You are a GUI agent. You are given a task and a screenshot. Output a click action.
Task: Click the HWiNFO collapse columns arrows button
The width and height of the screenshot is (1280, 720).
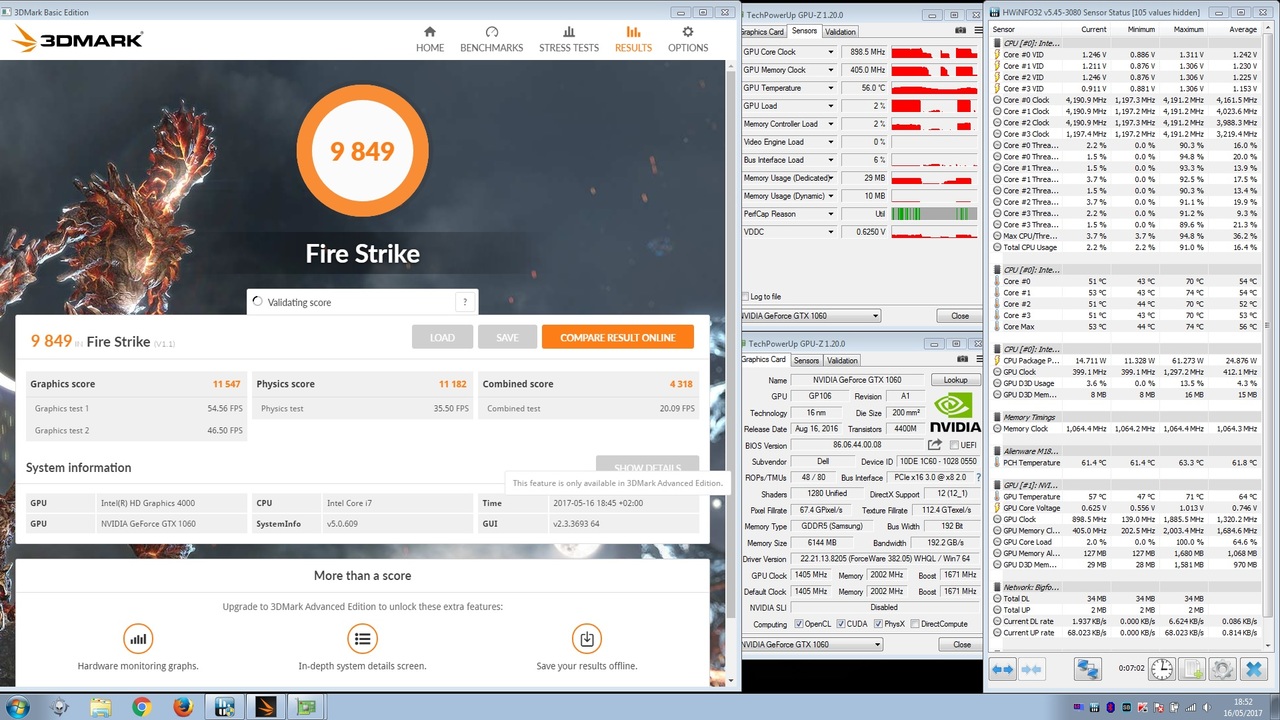1031,669
